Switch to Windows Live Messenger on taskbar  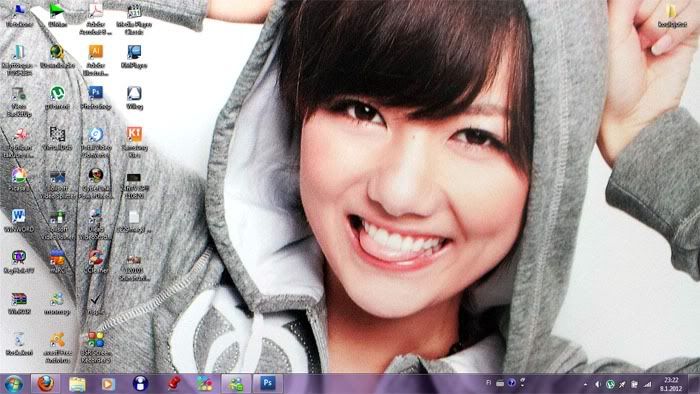point(236,384)
